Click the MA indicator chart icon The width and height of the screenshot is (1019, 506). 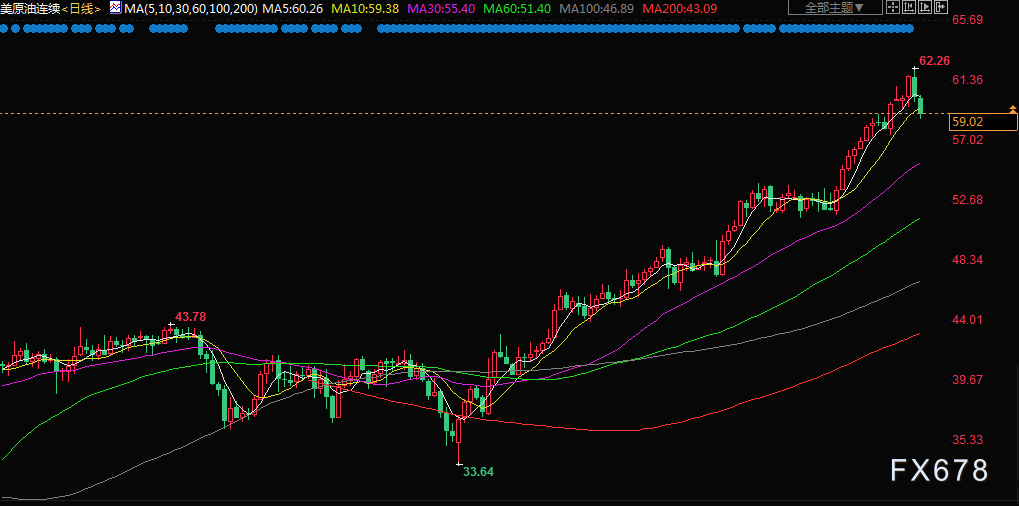pyautogui.click(x=115, y=8)
